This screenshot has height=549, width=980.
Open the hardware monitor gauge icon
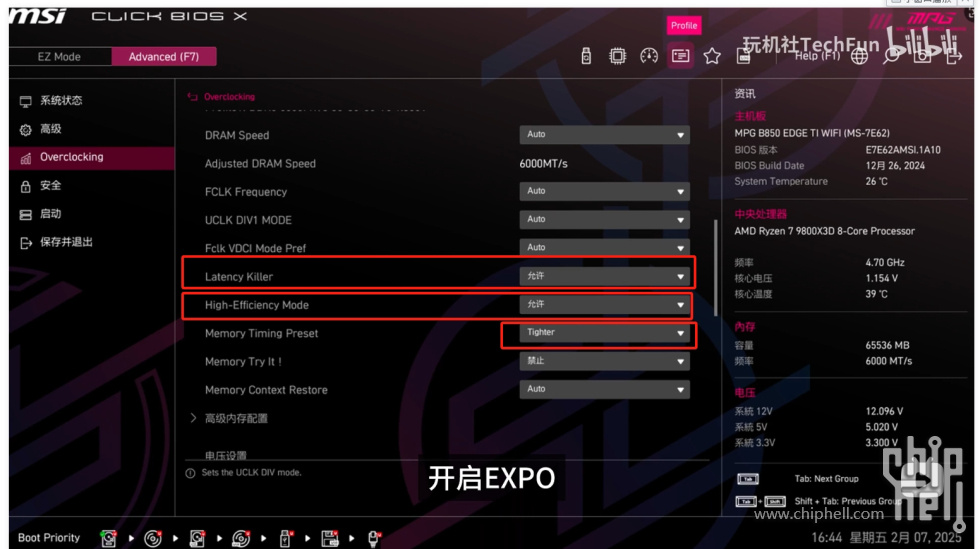pos(649,56)
